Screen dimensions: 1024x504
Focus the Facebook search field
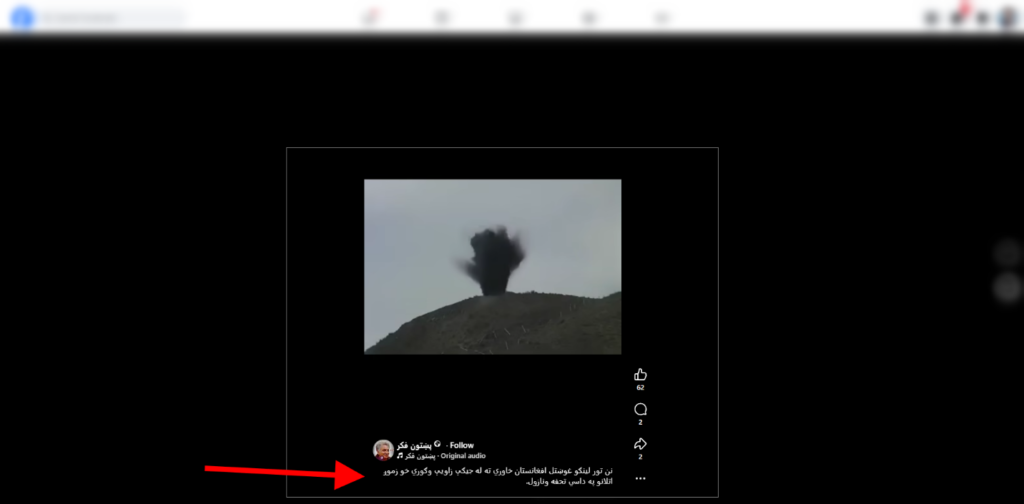(x=110, y=18)
